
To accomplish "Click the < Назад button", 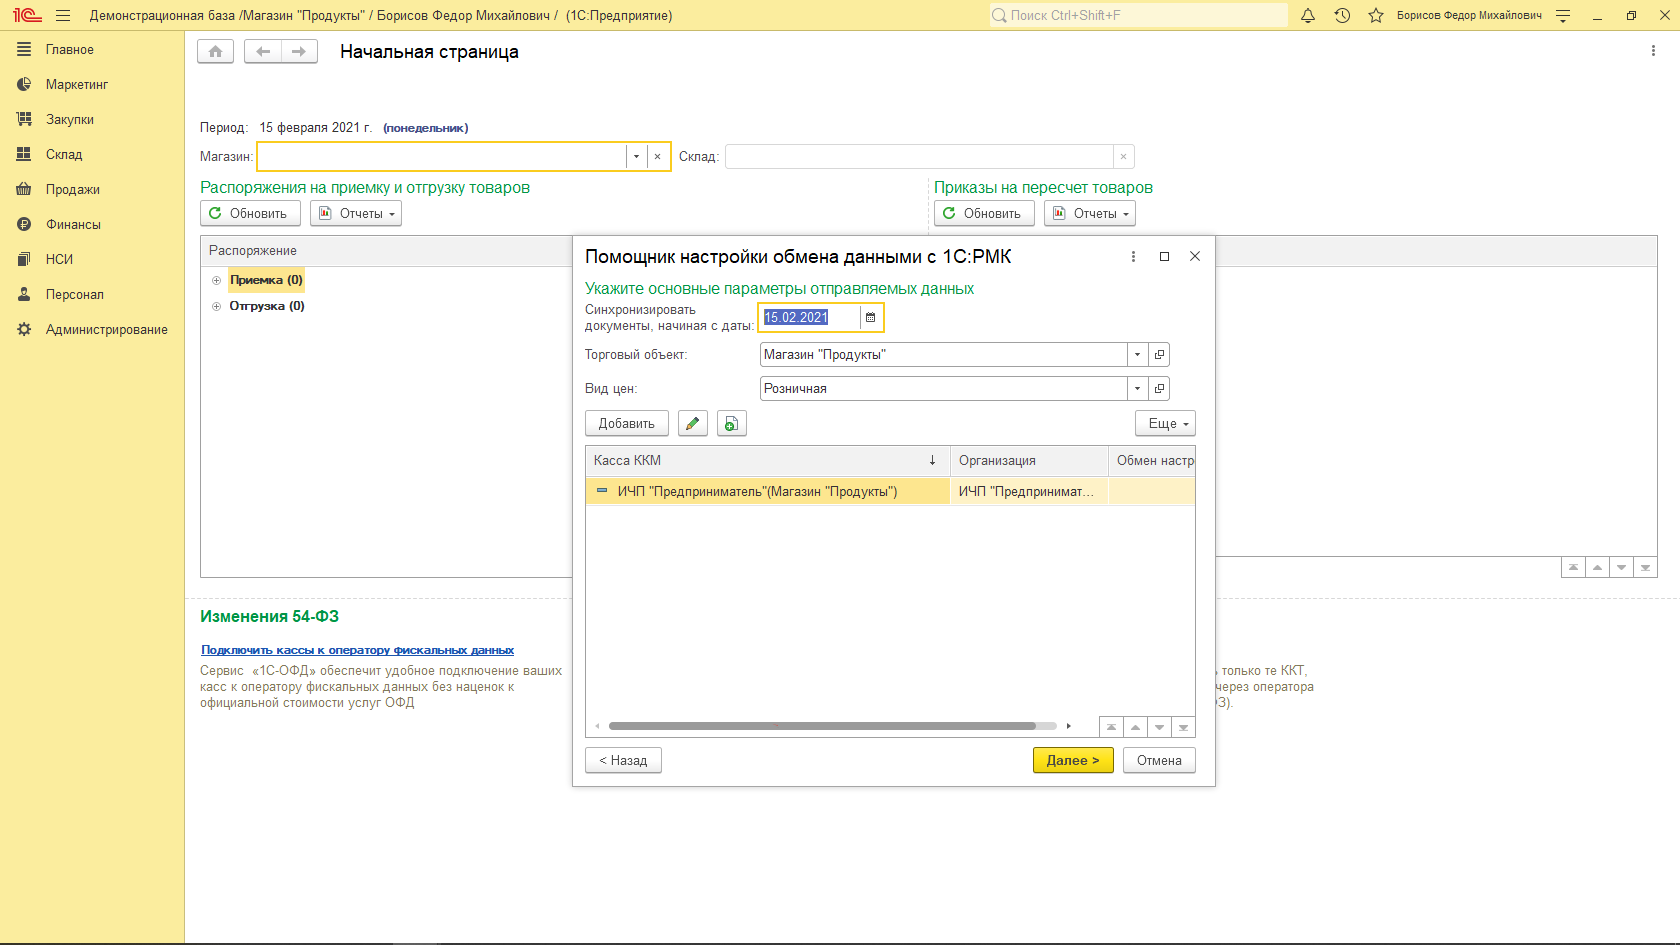I will pos(623,760).
